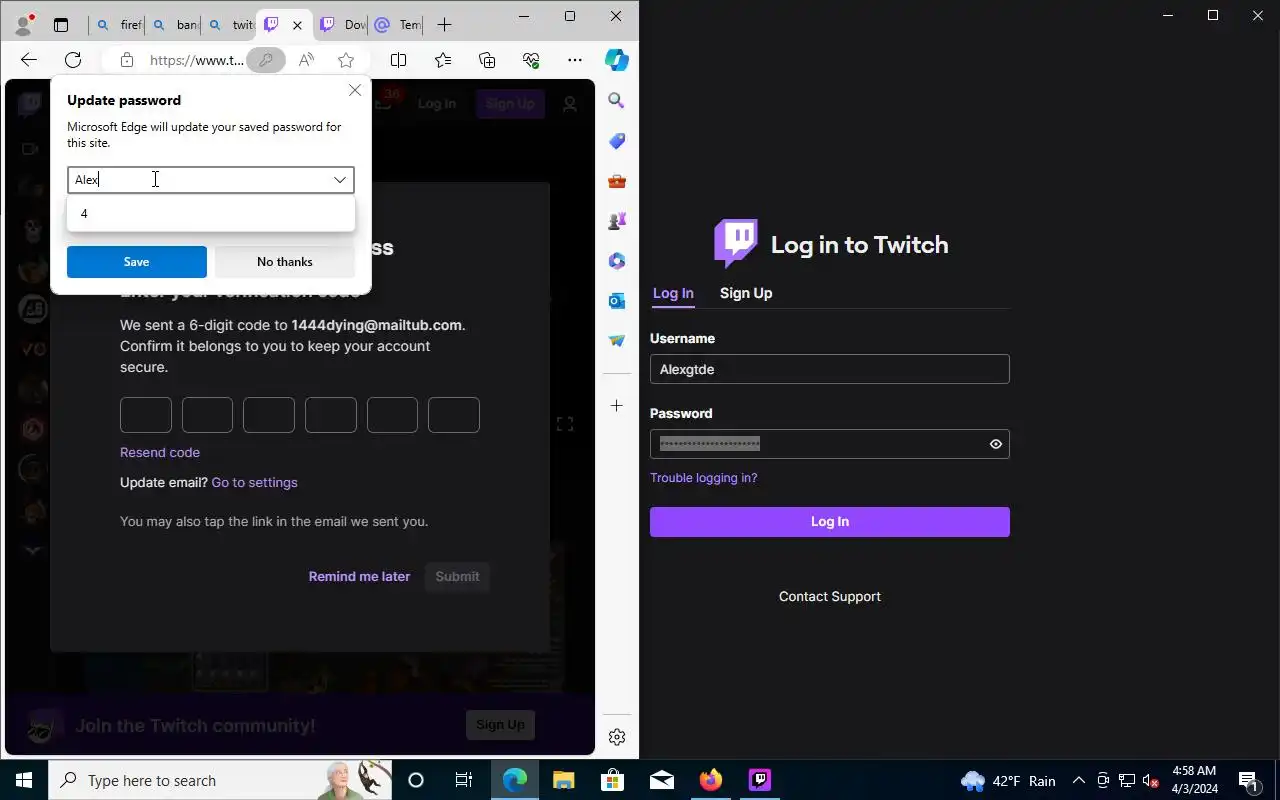Open the Edge profile avatar menu
The height and width of the screenshot is (800, 1280).
[x=25, y=24]
